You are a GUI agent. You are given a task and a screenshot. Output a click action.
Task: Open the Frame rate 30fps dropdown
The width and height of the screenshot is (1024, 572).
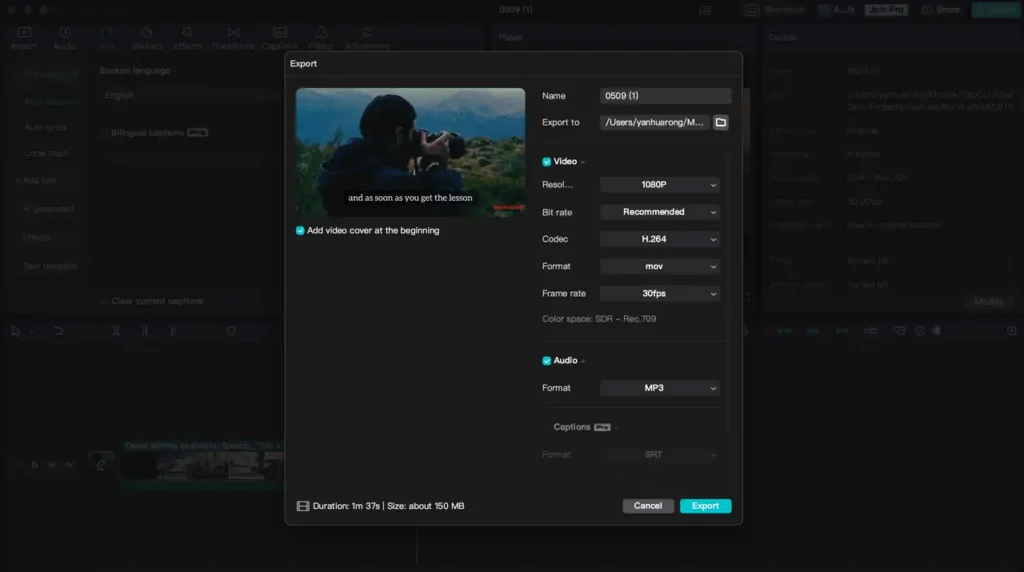660,293
